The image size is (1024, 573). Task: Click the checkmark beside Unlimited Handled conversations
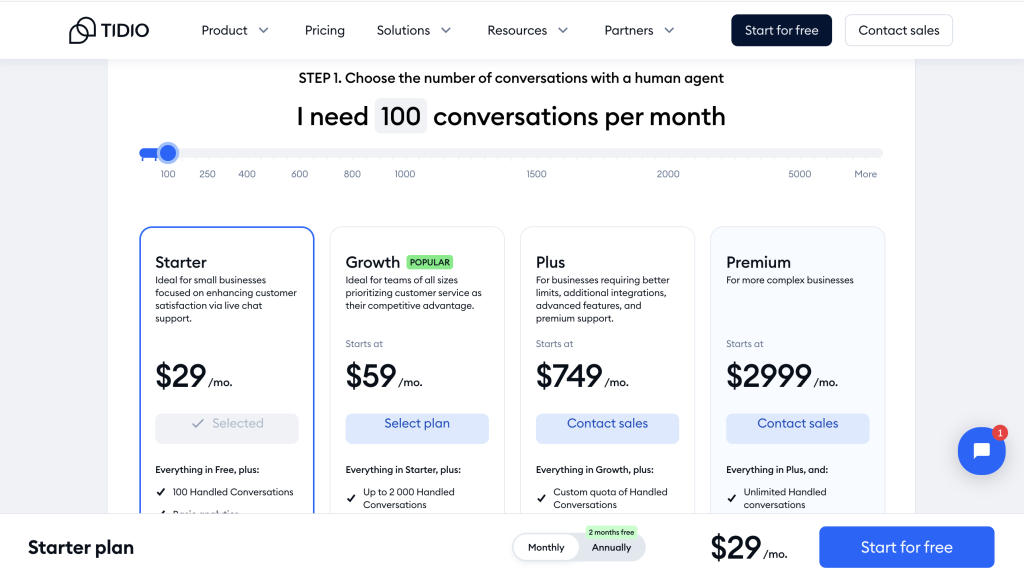coord(731,499)
